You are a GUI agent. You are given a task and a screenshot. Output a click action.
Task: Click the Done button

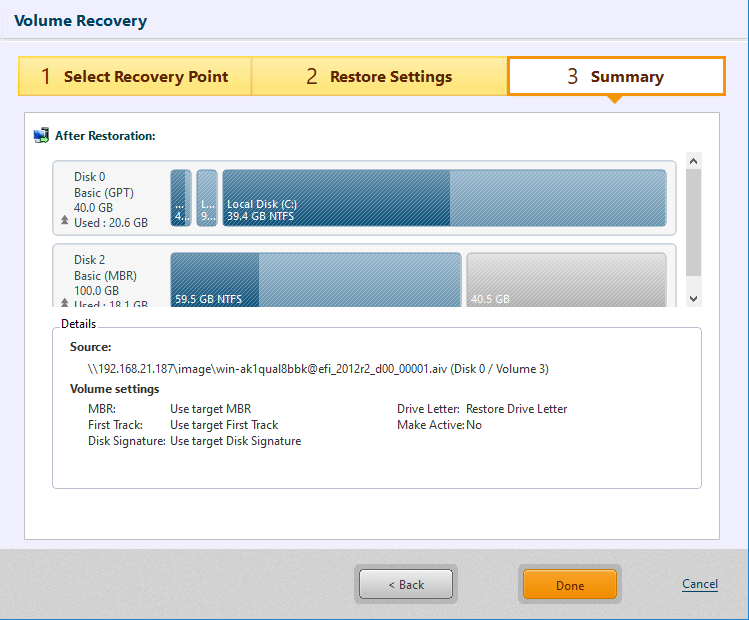click(570, 585)
